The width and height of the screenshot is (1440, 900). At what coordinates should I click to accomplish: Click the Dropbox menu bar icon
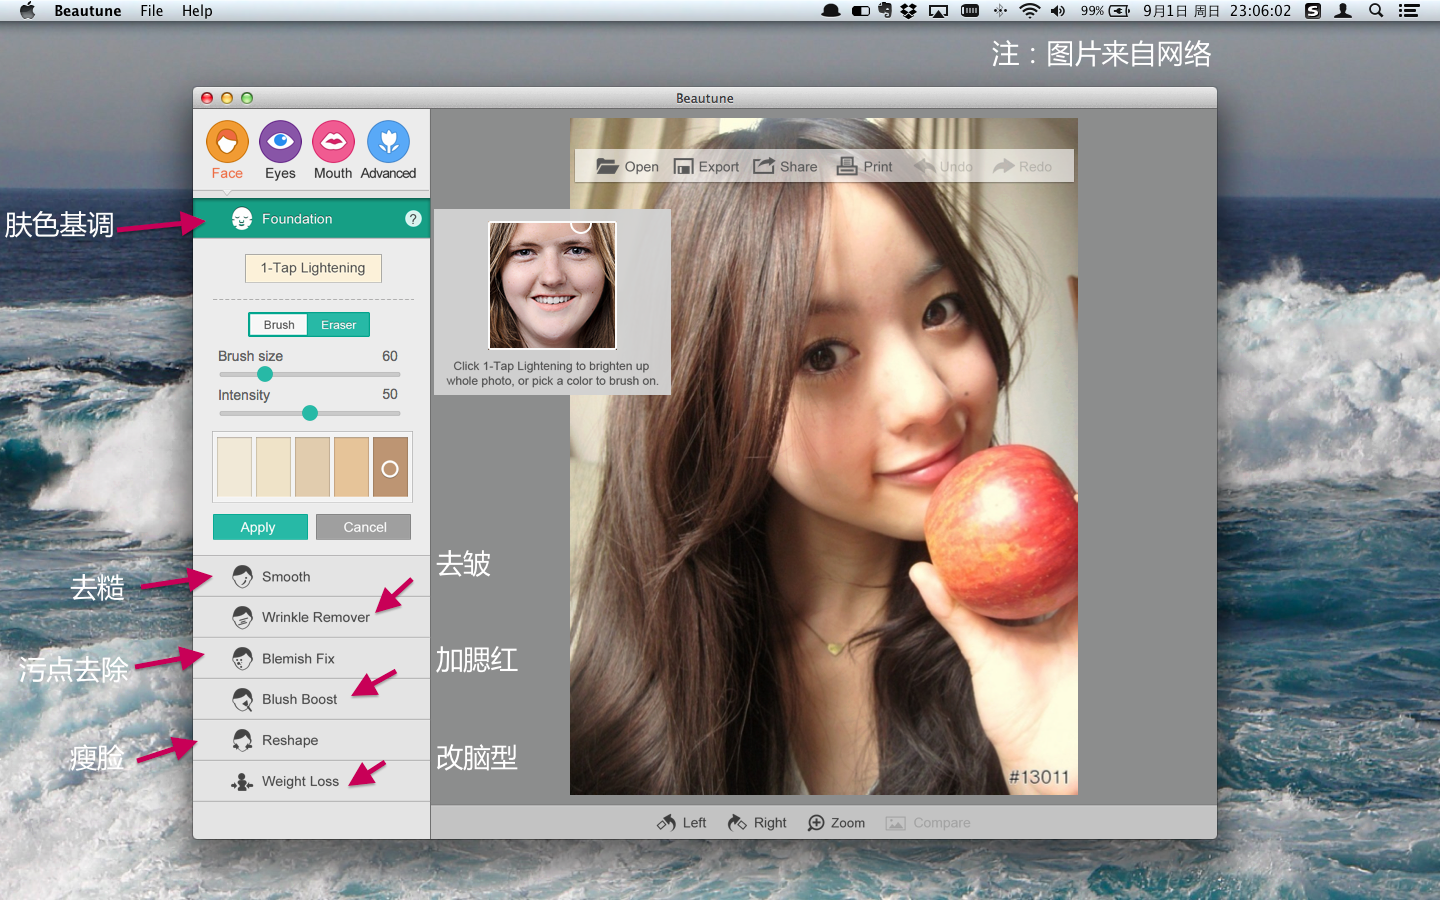click(908, 11)
